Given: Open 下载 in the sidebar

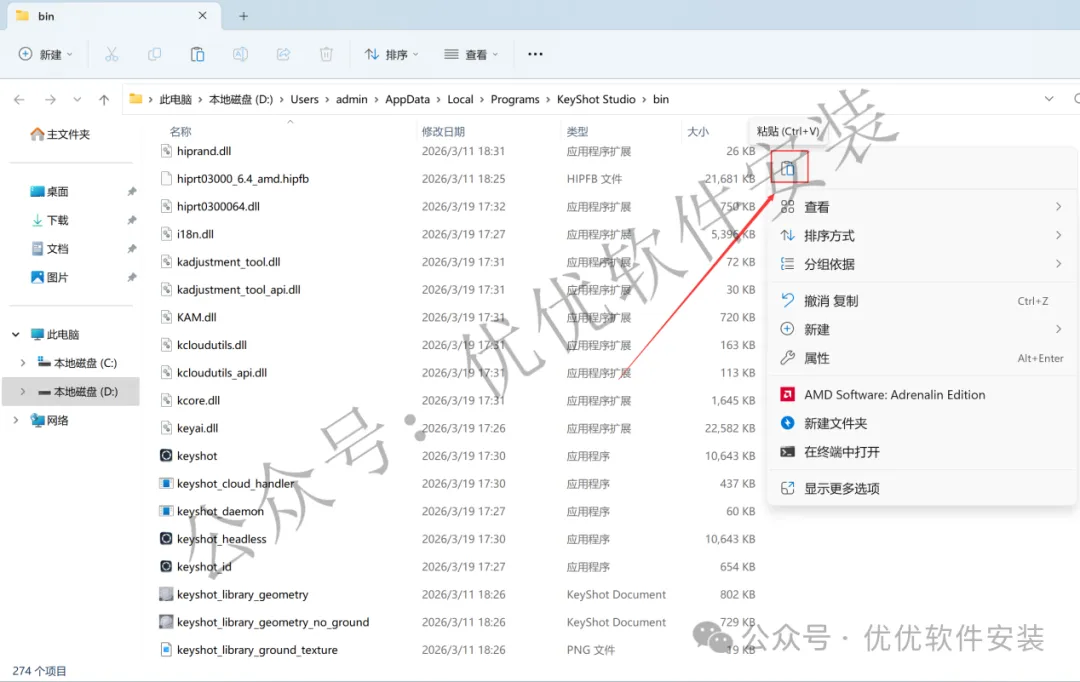Looking at the screenshot, I should pos(50,220).
